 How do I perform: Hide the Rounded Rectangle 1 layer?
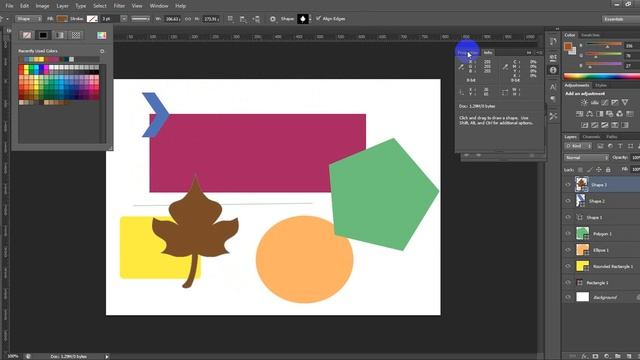tap(568, 267)
